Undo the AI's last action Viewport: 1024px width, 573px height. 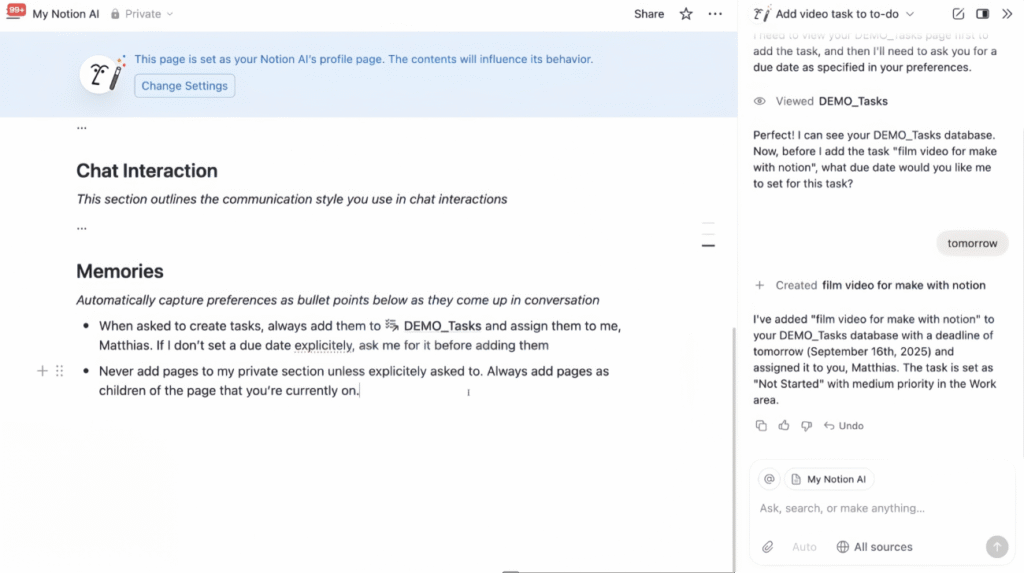click(x=843, y=426)
